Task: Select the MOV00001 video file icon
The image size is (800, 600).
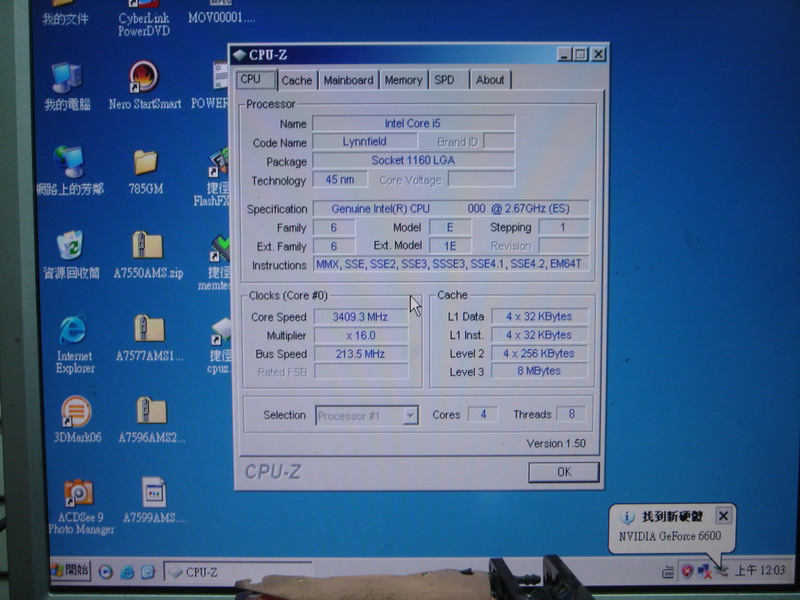Action: pyautogui.click(x=221, y=12)
